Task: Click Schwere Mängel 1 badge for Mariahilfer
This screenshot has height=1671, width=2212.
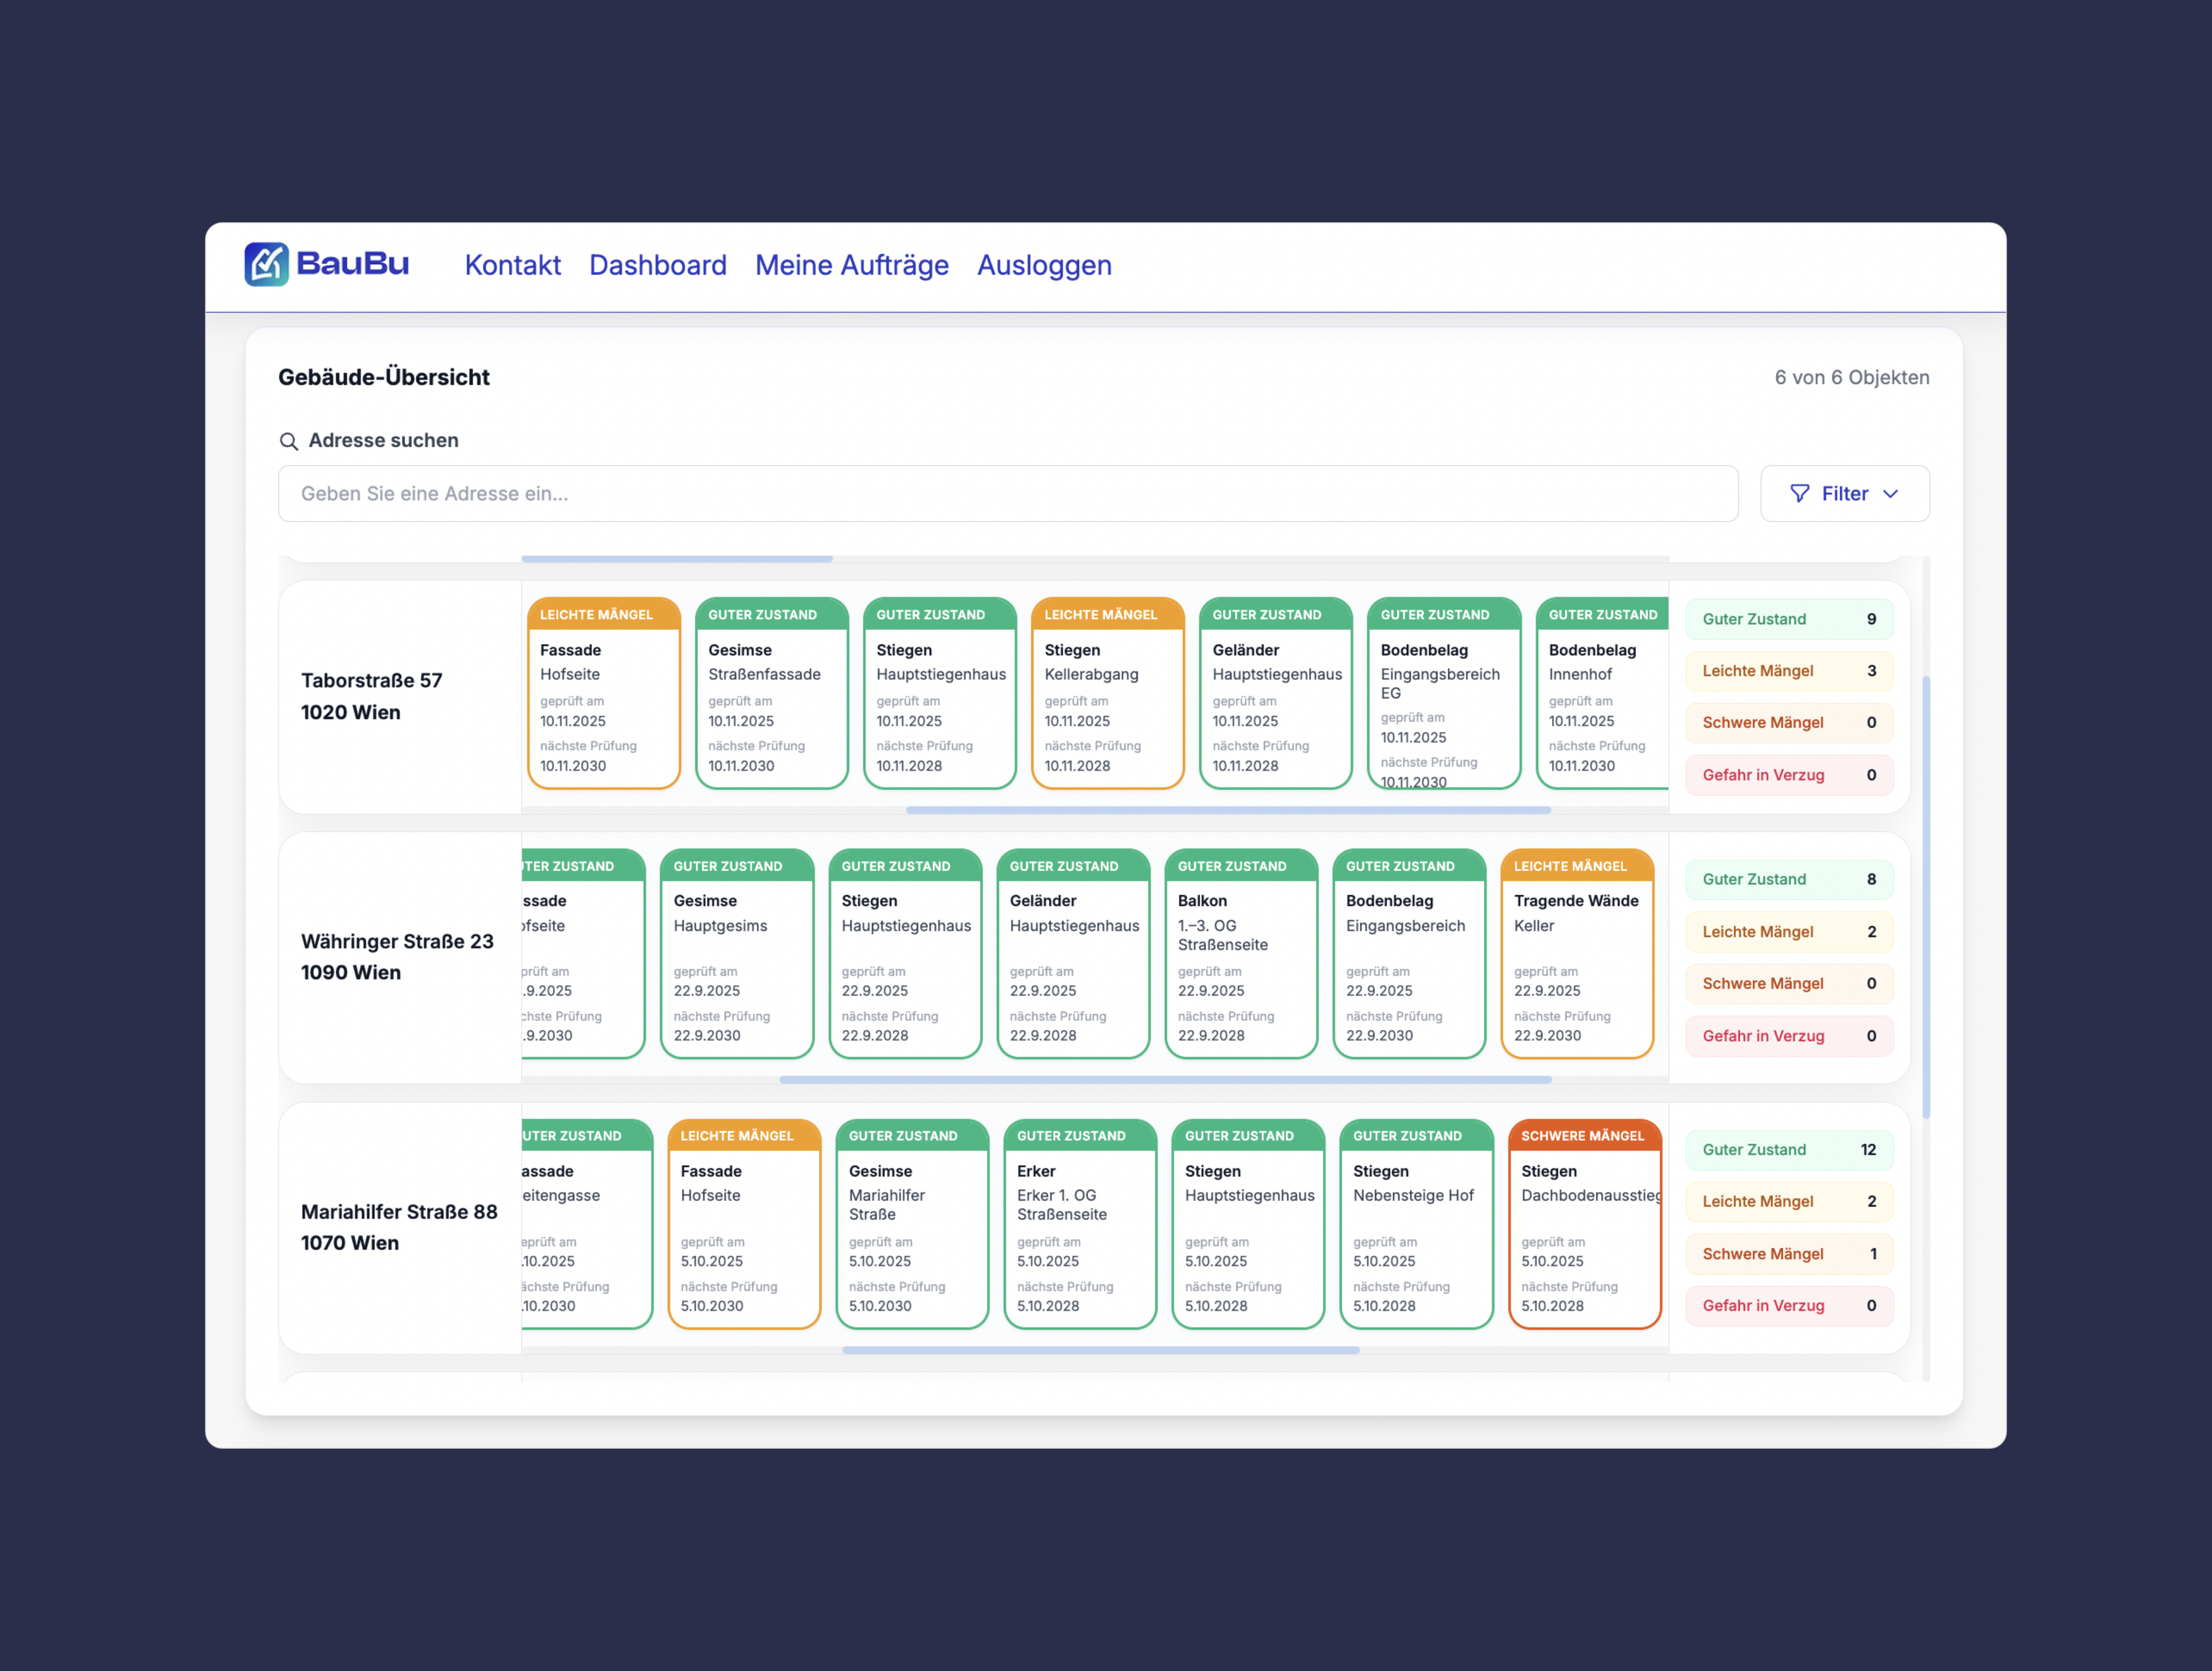Action: (1789, 1254)
